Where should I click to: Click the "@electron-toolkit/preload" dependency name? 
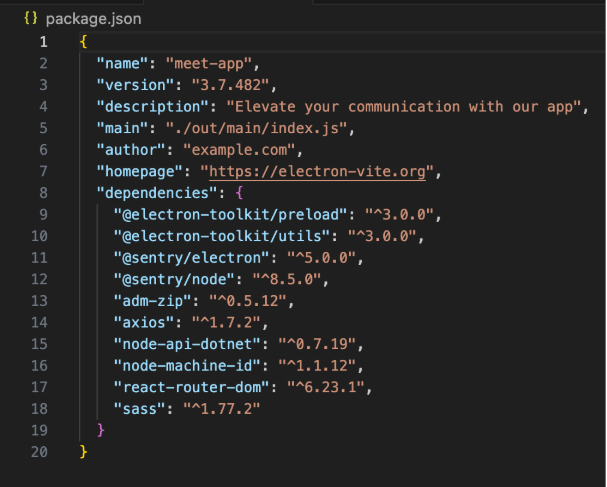point(231,214)
